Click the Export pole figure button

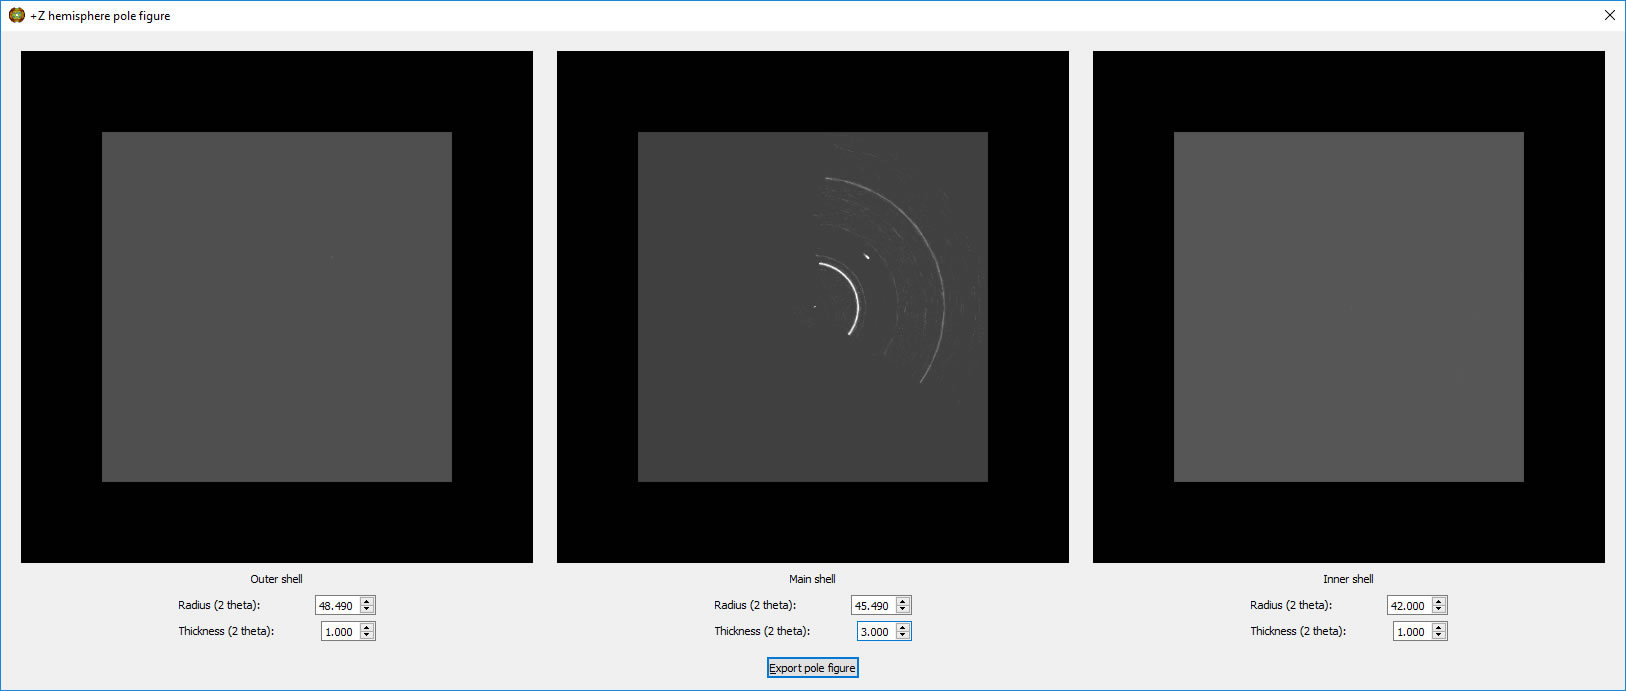coord(812,668)
